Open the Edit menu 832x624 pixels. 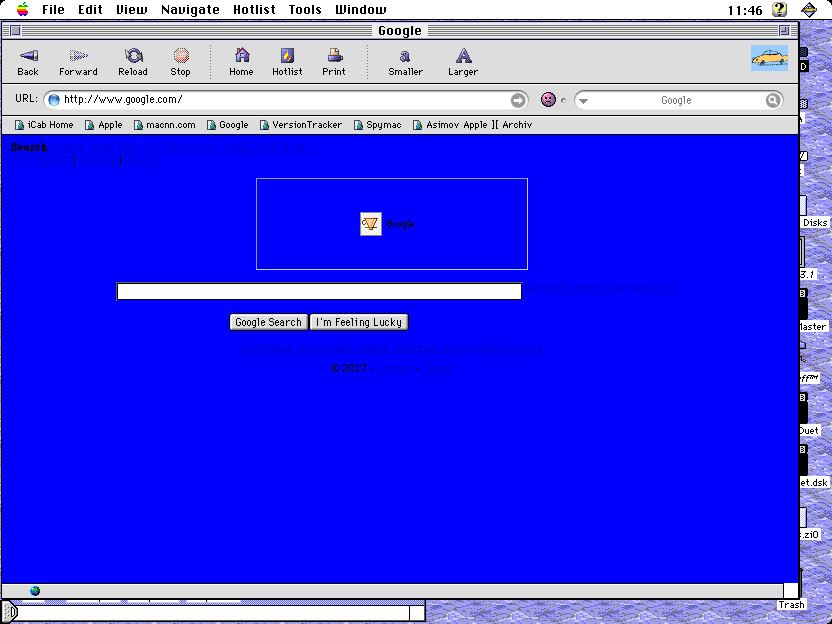[x=90, y=10]
